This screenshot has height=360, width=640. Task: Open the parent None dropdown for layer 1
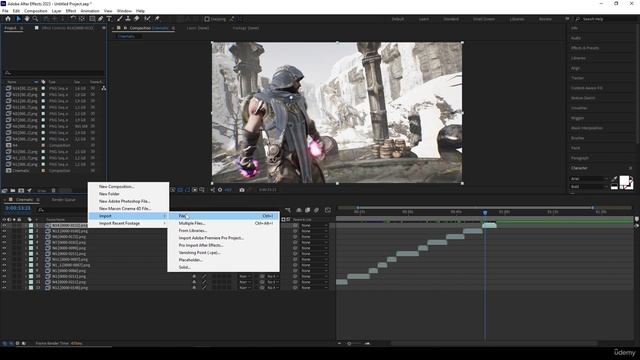click(314, 225)
